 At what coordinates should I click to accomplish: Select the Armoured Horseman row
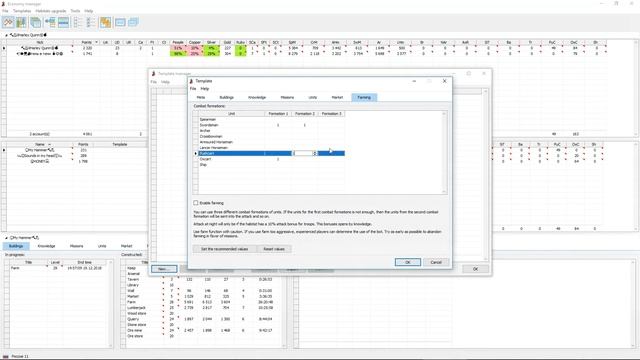coord(272,142)
